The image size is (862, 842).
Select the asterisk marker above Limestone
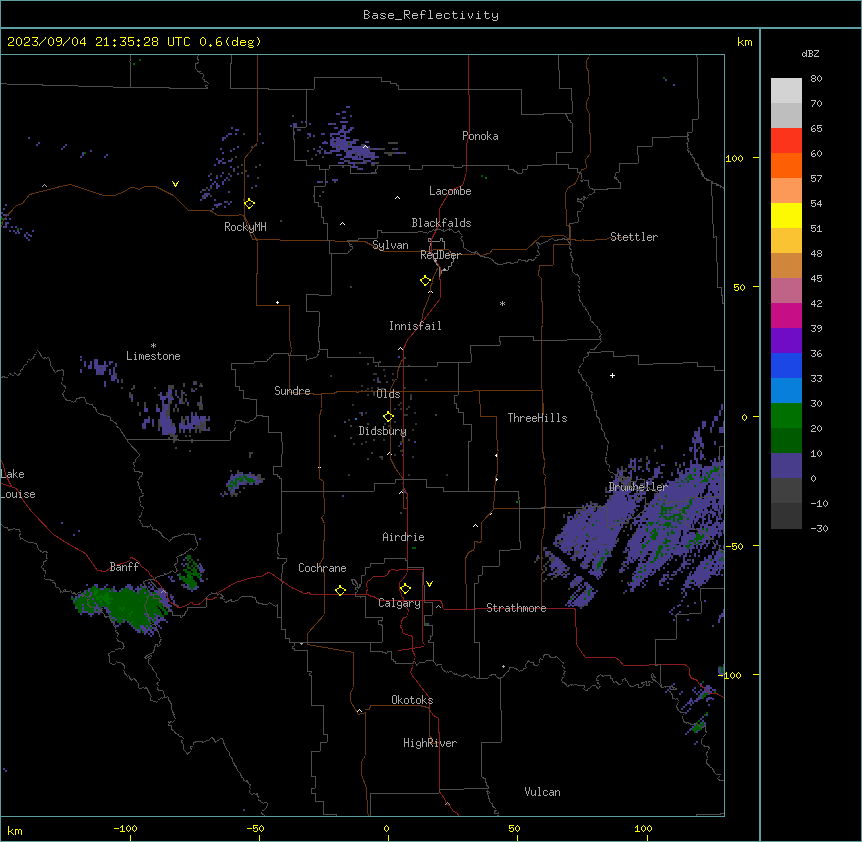153,345
